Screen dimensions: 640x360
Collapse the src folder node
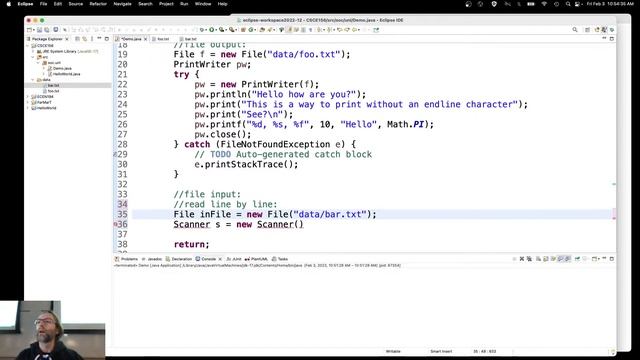33,57
